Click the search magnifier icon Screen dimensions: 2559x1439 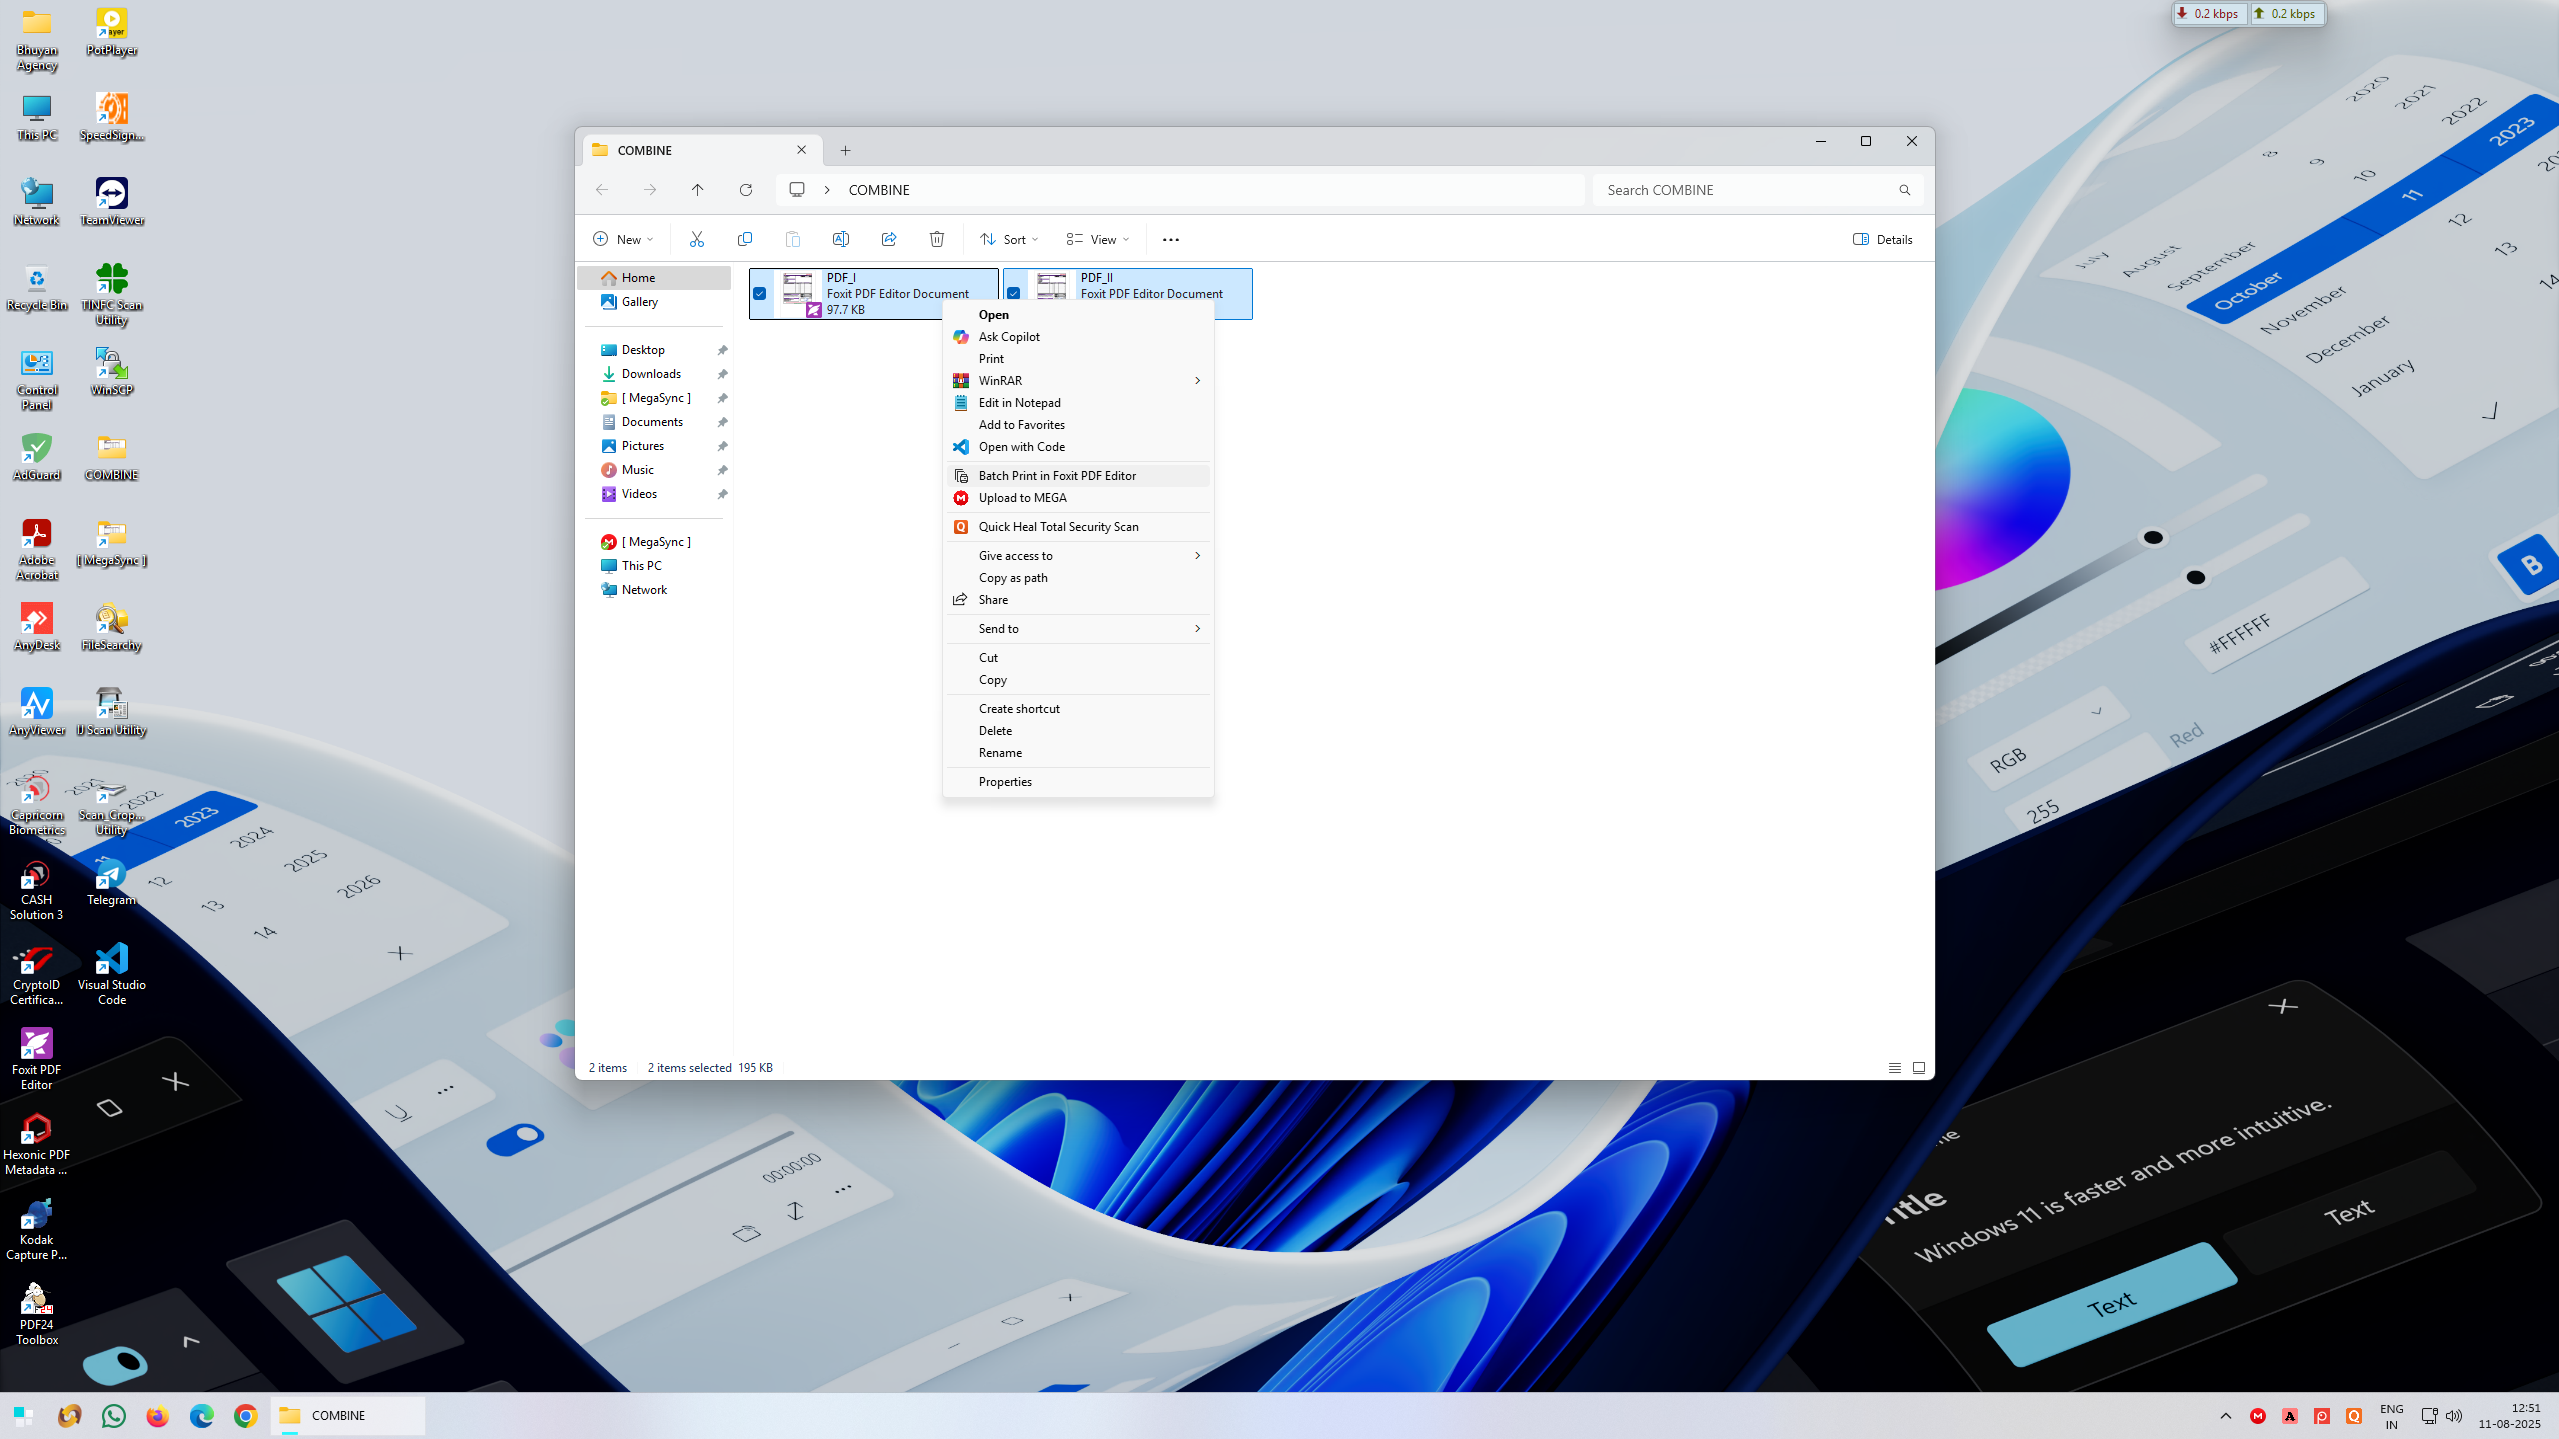click(1904, 190)
